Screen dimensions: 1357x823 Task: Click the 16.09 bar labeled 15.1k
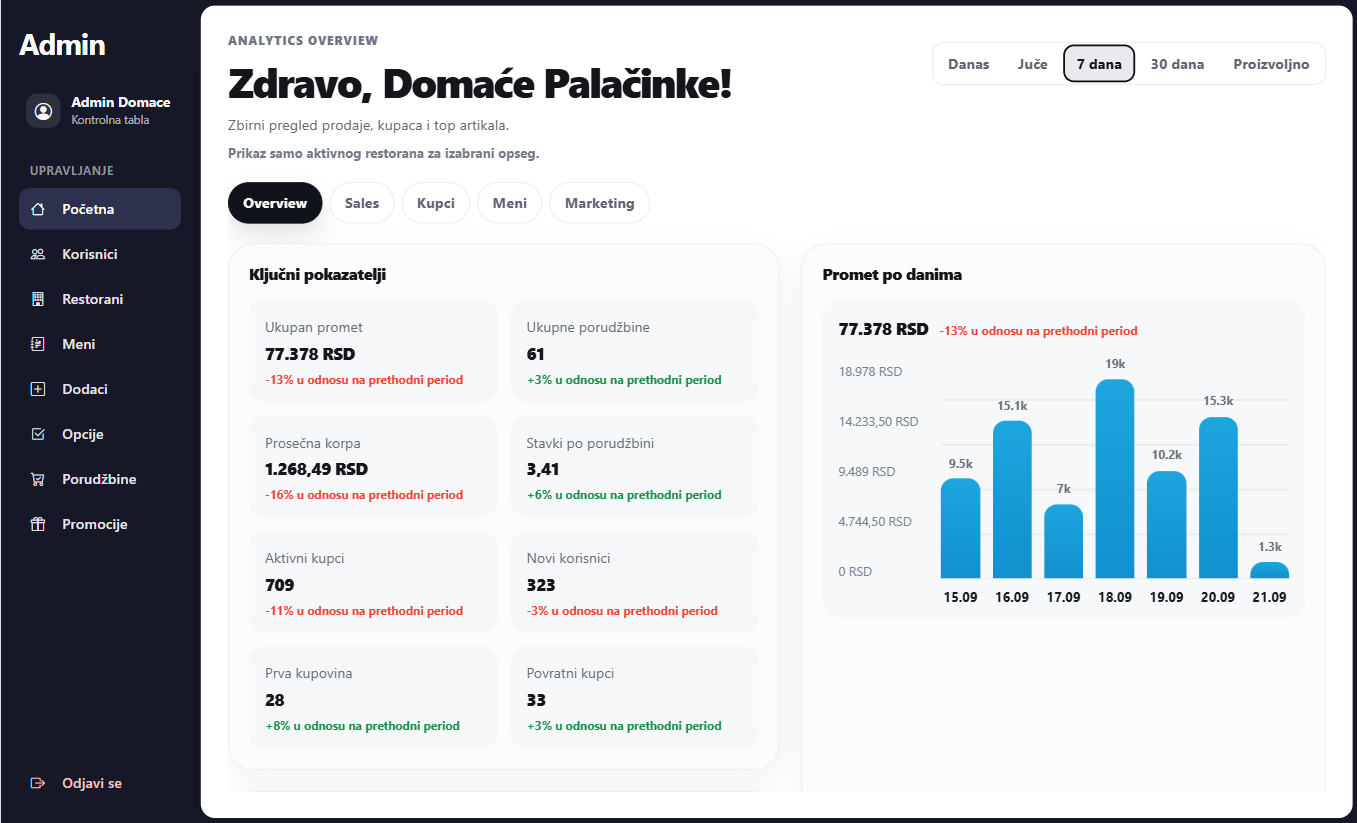pos(1012,500)
